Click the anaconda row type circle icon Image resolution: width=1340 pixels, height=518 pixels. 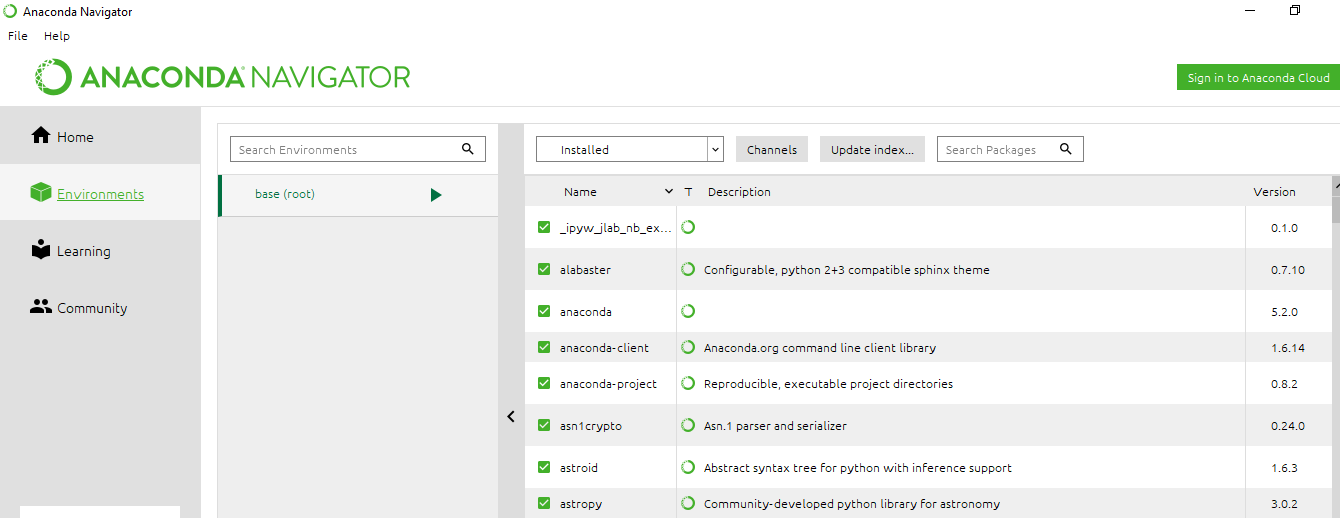coord(688,311)
